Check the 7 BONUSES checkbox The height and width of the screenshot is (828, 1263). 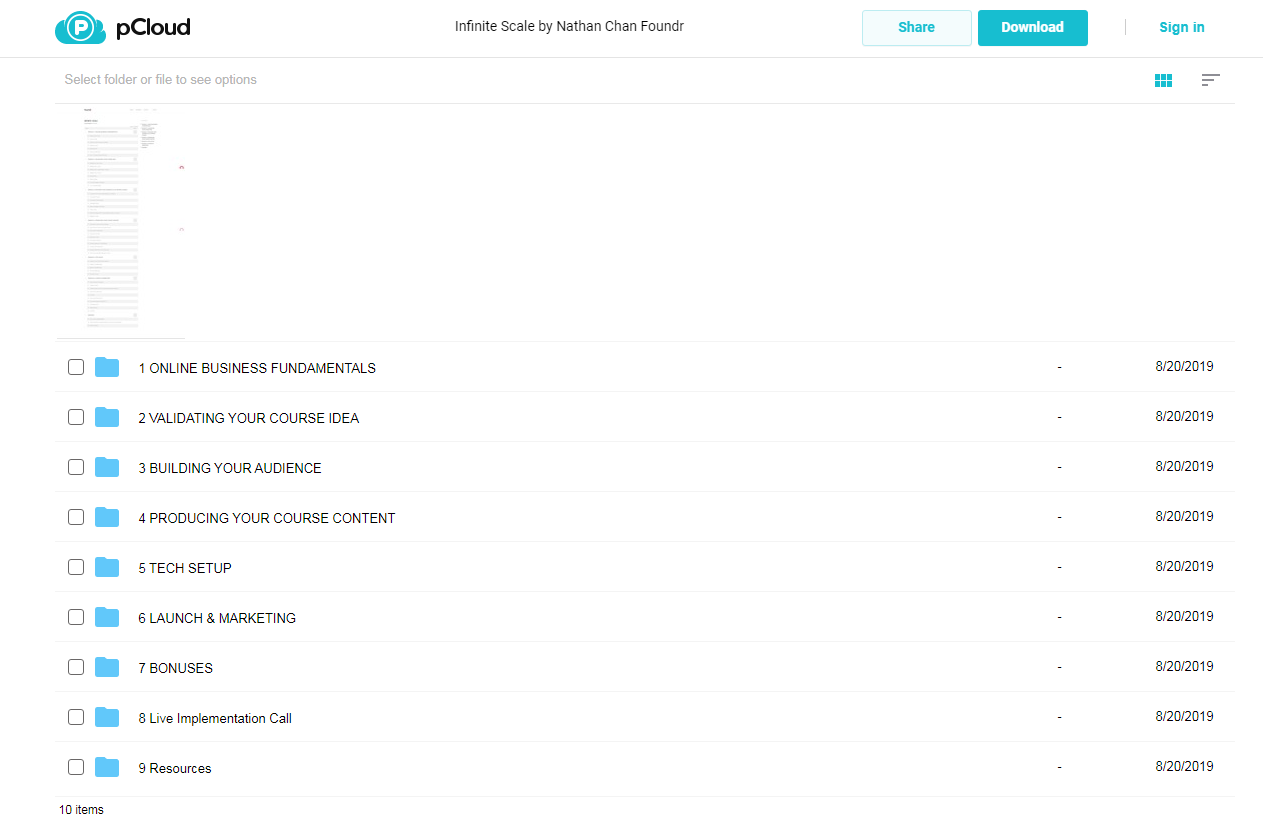coord(76,667)
